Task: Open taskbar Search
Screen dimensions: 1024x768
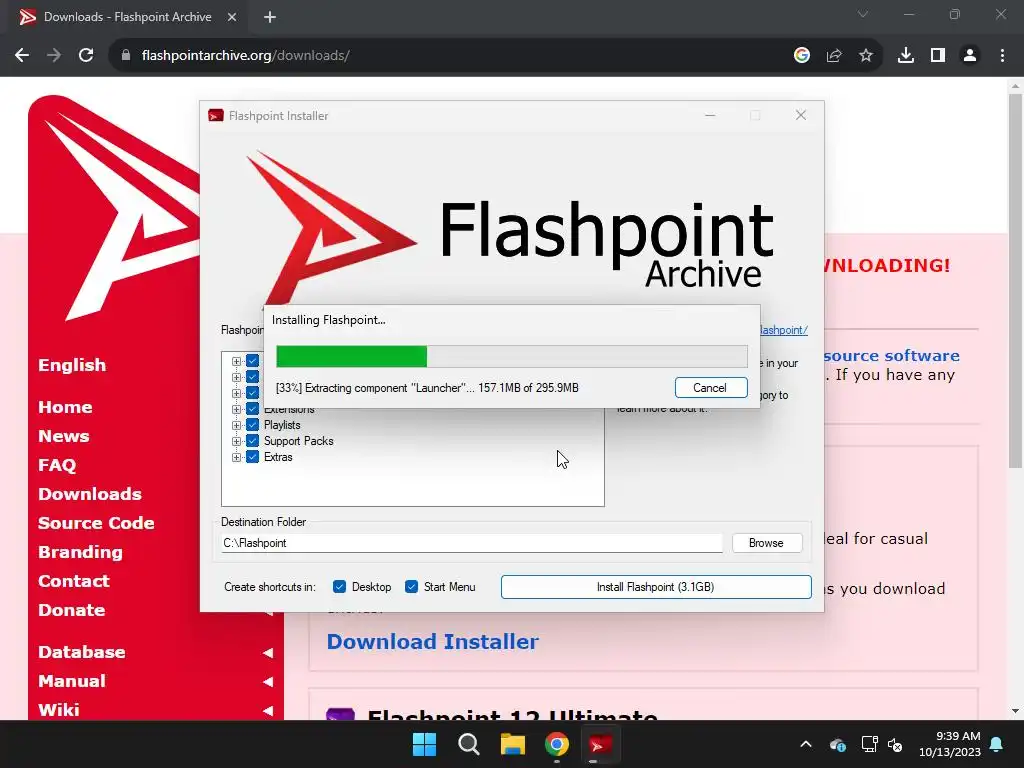Action: pyautogui.click(x=469, y=744)
